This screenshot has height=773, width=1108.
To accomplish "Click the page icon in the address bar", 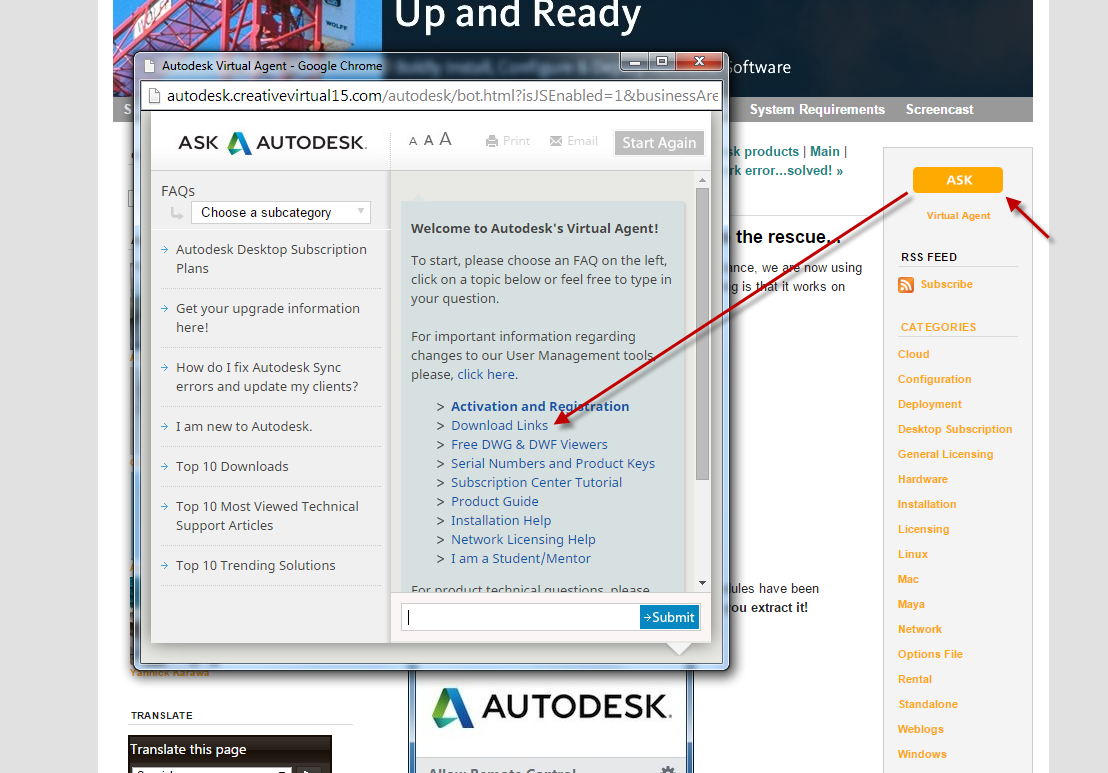I will tap(154, 97).
